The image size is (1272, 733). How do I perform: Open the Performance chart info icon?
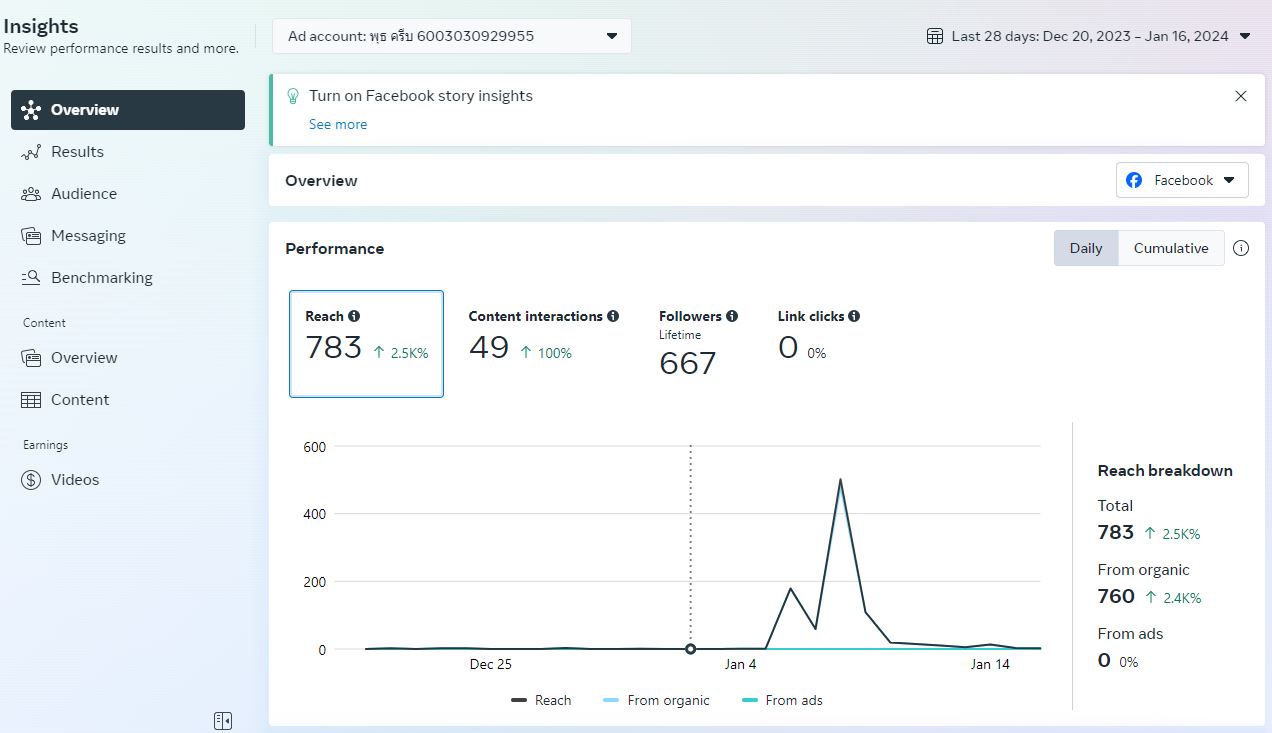pos(1241,248)
